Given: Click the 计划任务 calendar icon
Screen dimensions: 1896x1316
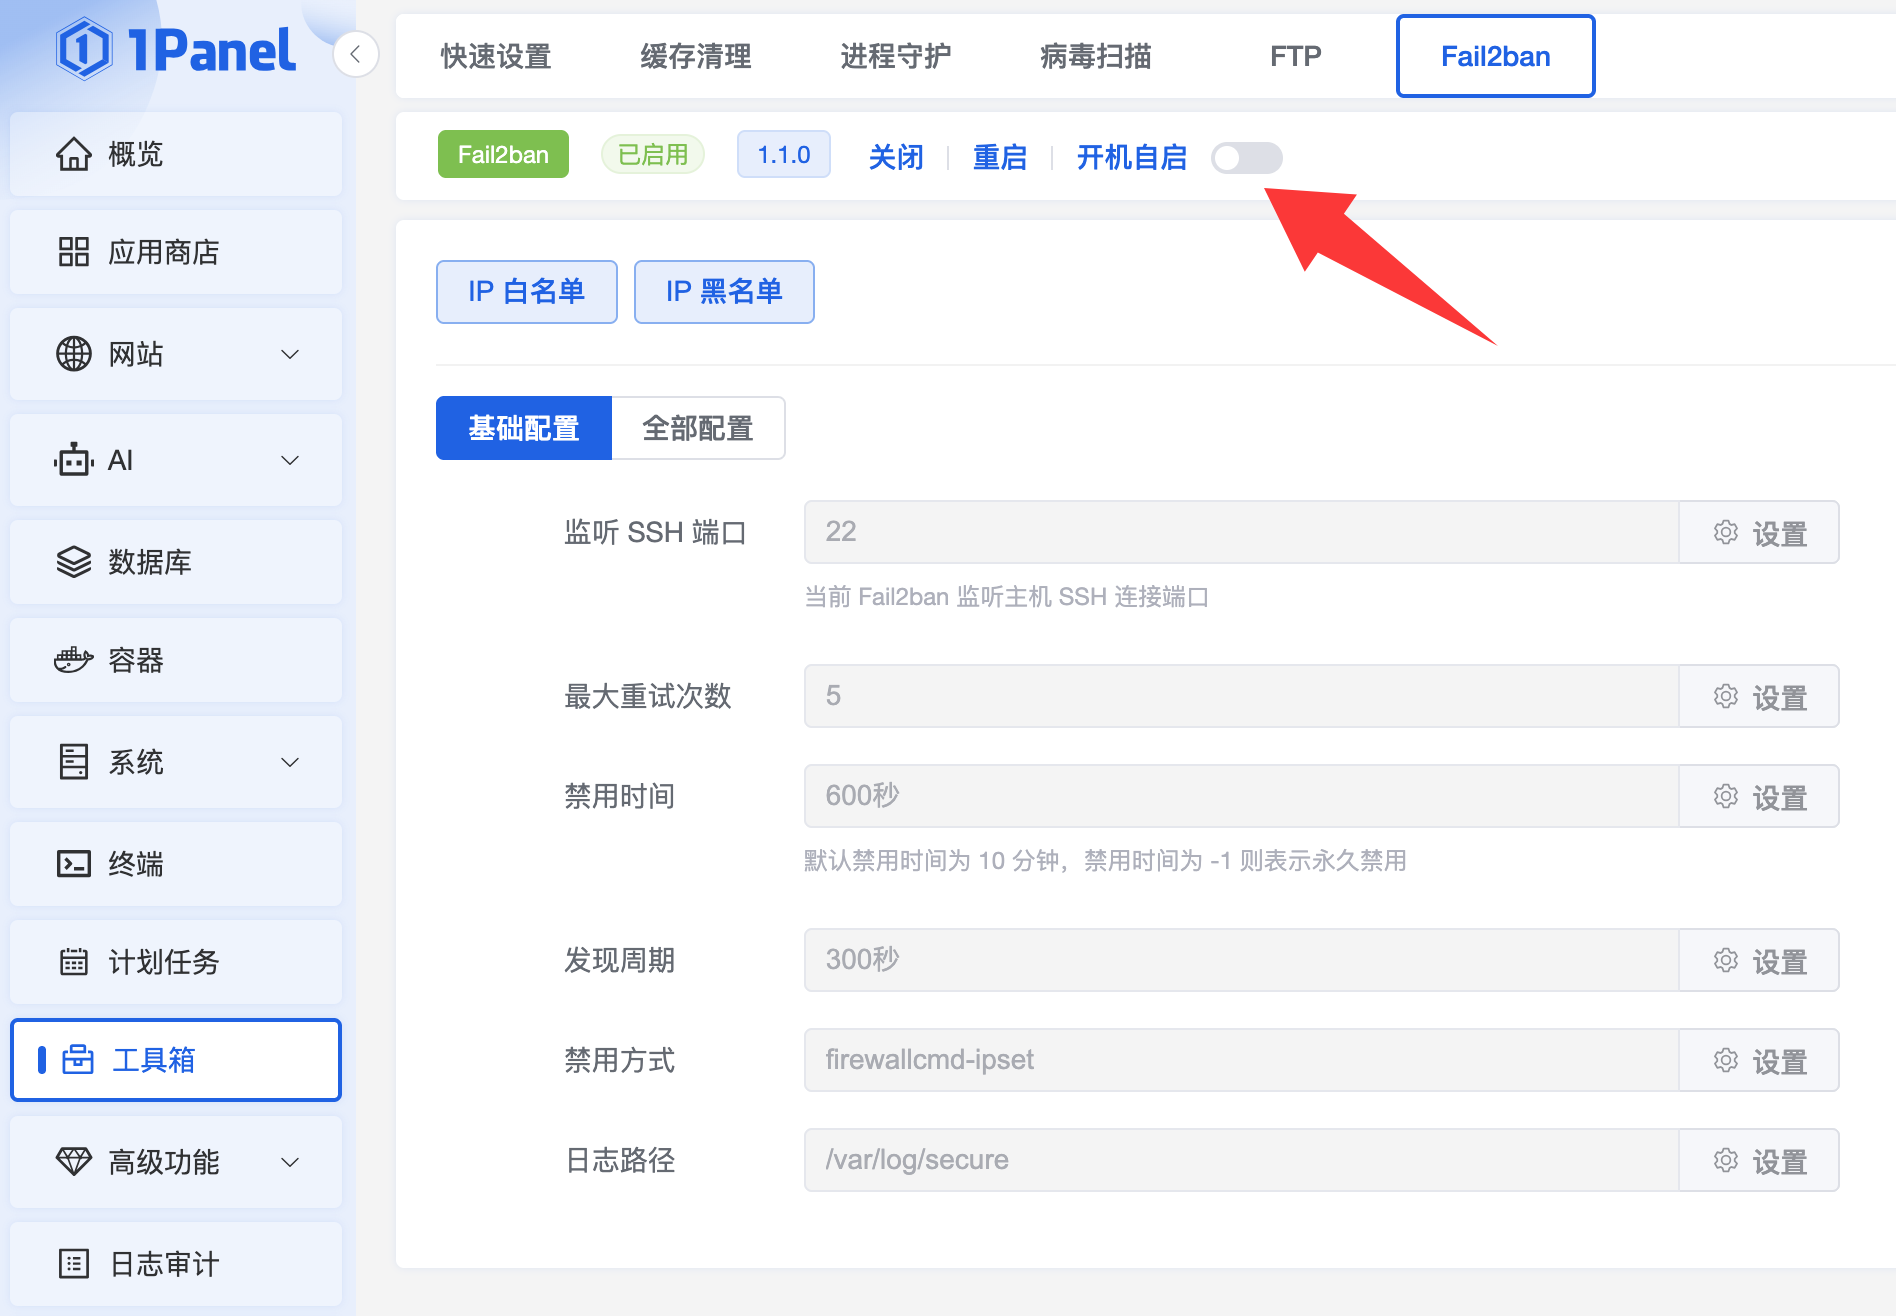Looking at the screenshot, I should 74,962.
